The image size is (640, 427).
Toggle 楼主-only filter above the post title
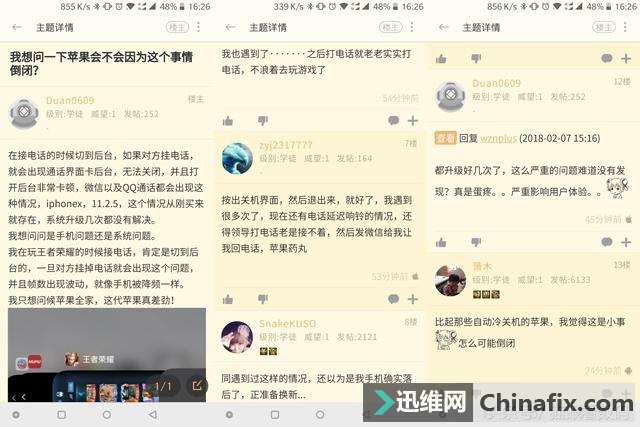point(177,27)
